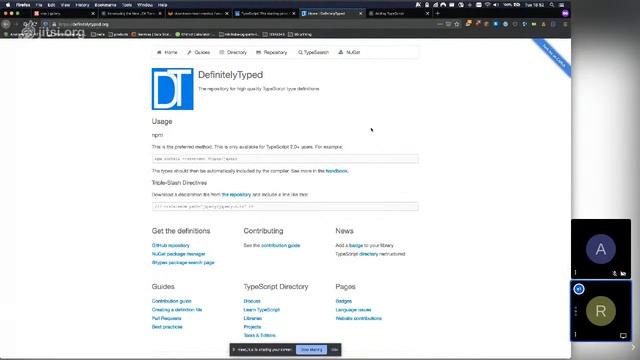
Task: Click camera-off icon on participant A tile
Action: [x=623, y=273]
